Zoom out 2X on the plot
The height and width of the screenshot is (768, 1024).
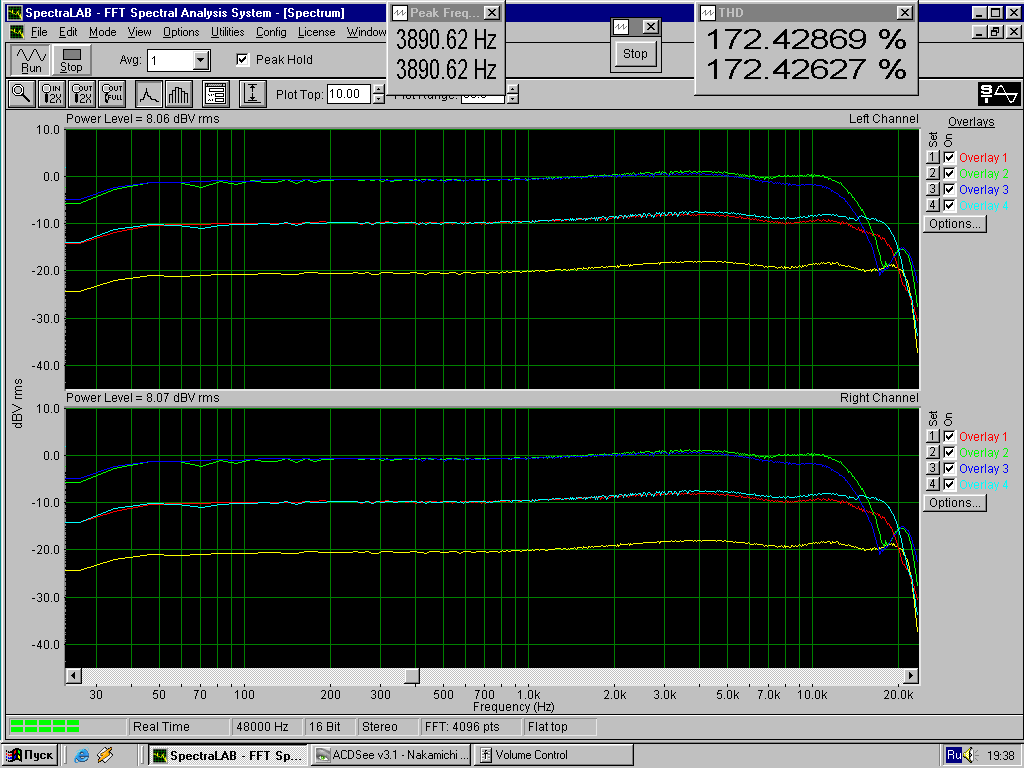click(x=82, y=94)
